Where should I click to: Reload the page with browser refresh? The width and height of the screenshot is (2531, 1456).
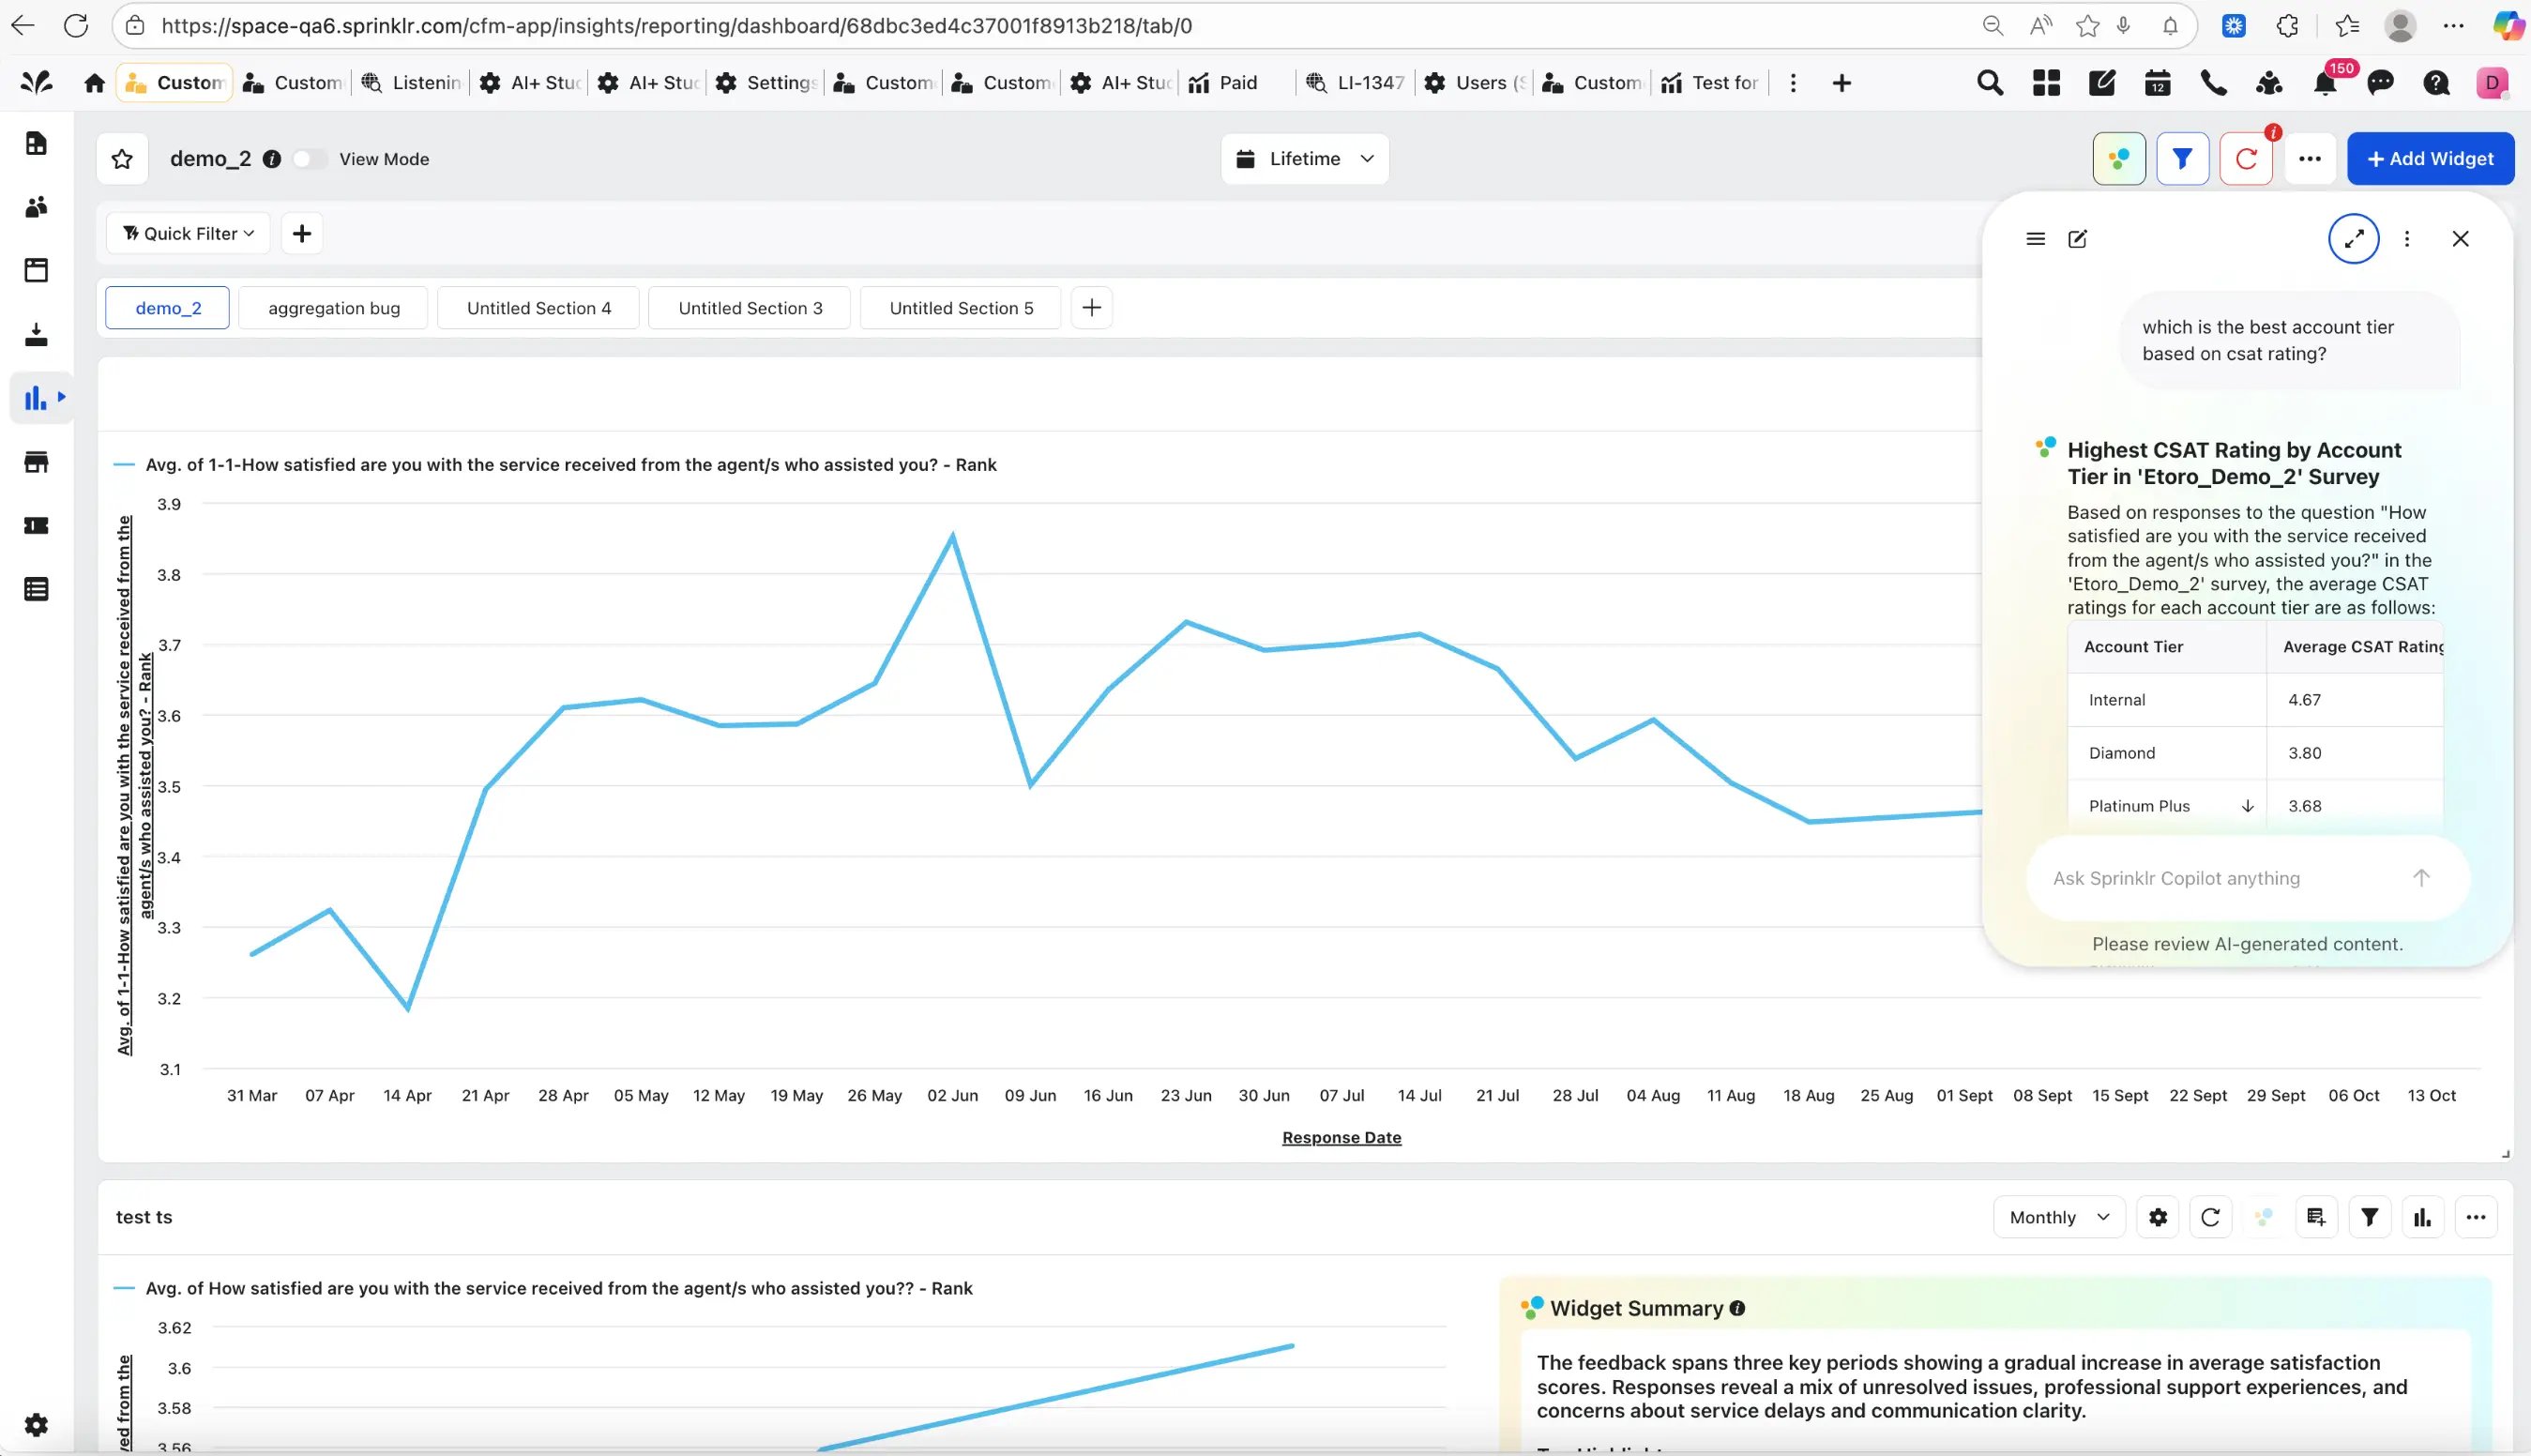76,26
